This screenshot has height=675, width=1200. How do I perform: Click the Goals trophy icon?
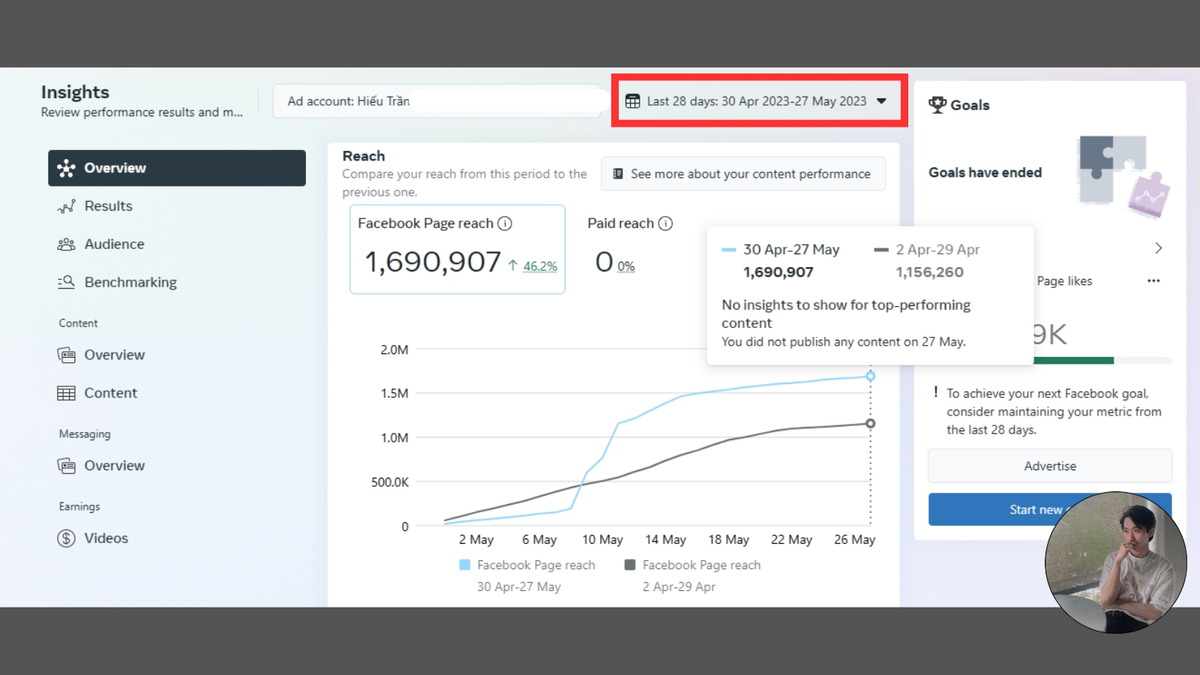(937, 105)
